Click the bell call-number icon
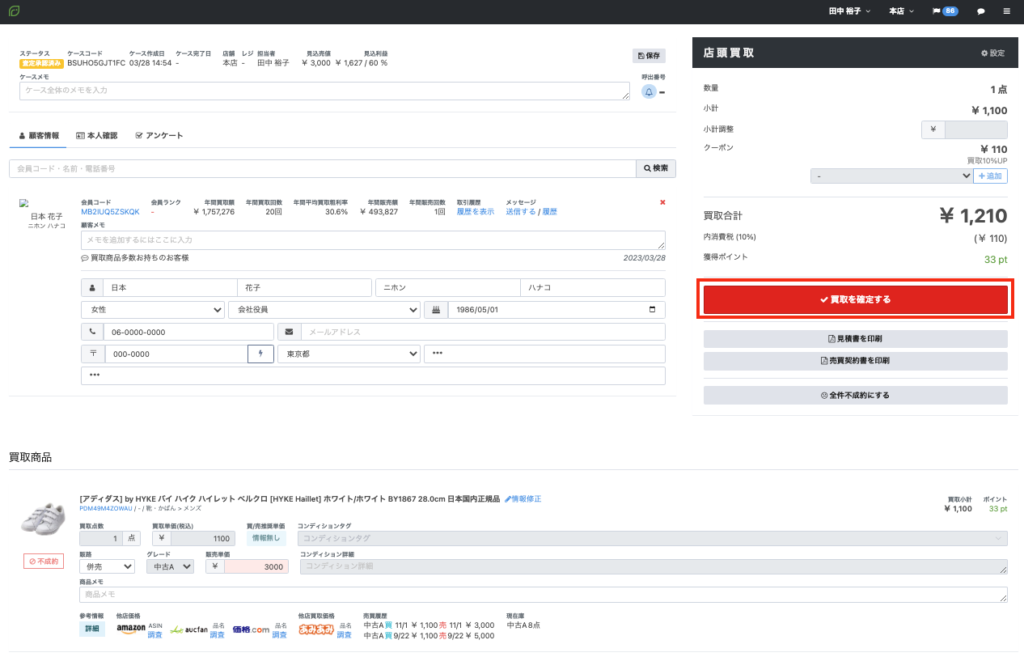This screenshot has width=1024, height=657. coord(648,92)
